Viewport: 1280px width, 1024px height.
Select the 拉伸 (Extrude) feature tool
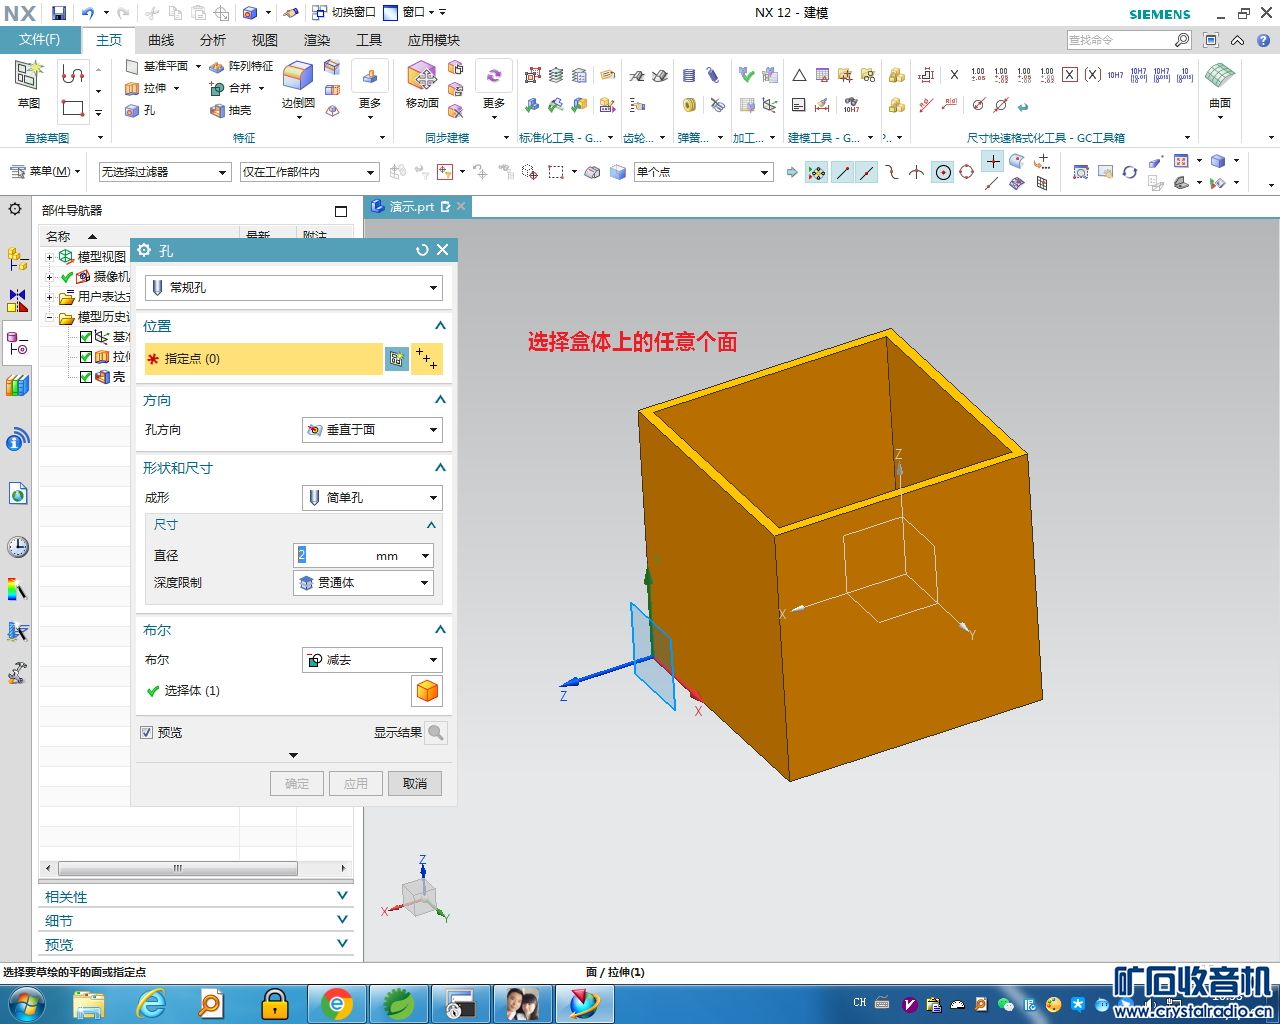[x=146, y=88]
